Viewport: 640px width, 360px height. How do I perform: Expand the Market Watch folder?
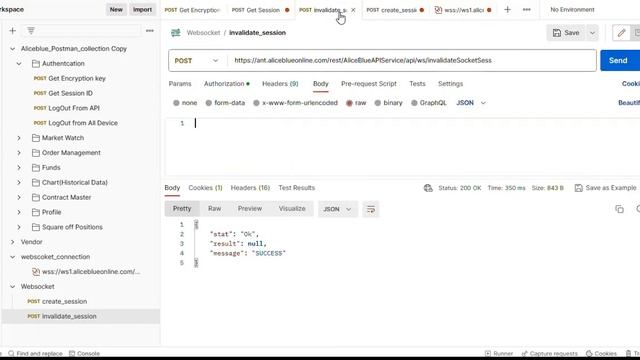[19, 138]
